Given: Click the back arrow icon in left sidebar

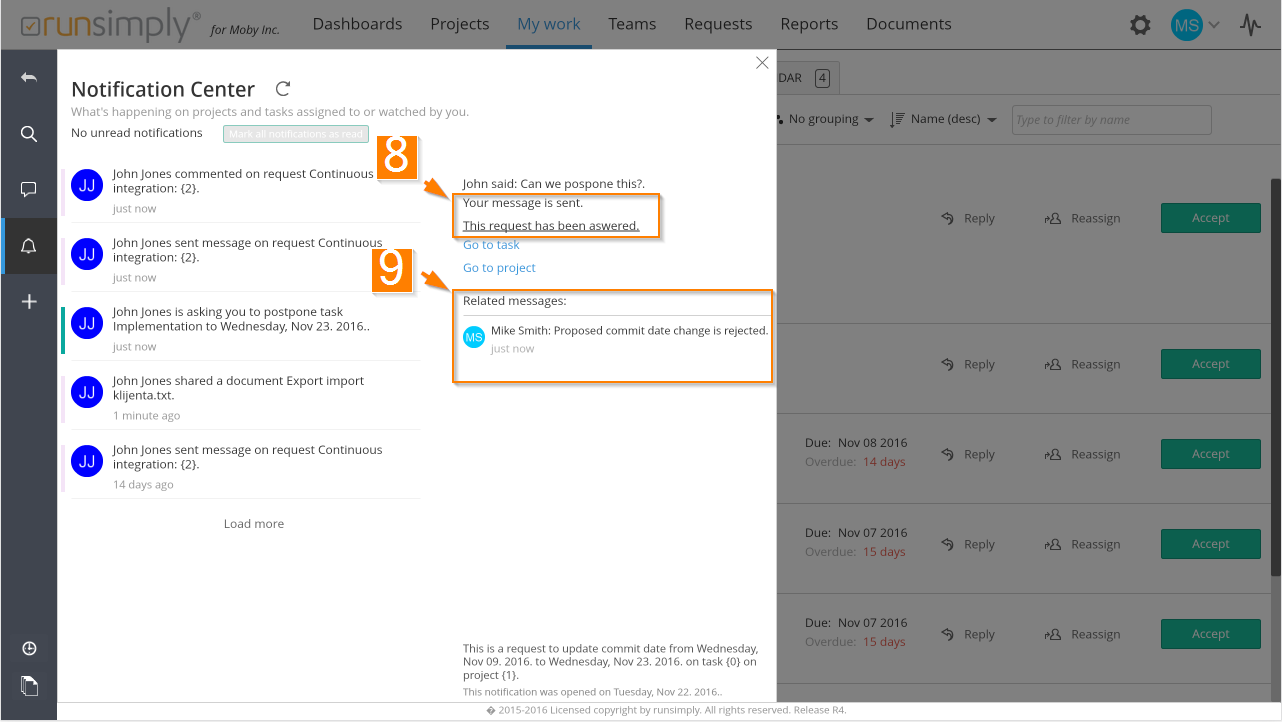Looking at the screenshot, I should point(29,78).
